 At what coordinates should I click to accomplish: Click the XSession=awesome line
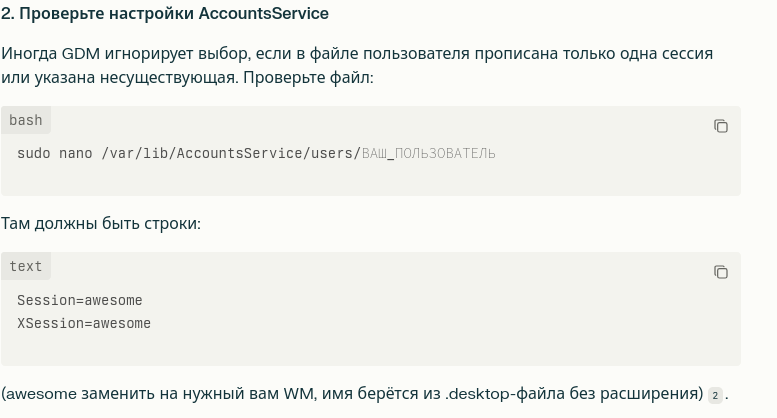pos(84,323)
